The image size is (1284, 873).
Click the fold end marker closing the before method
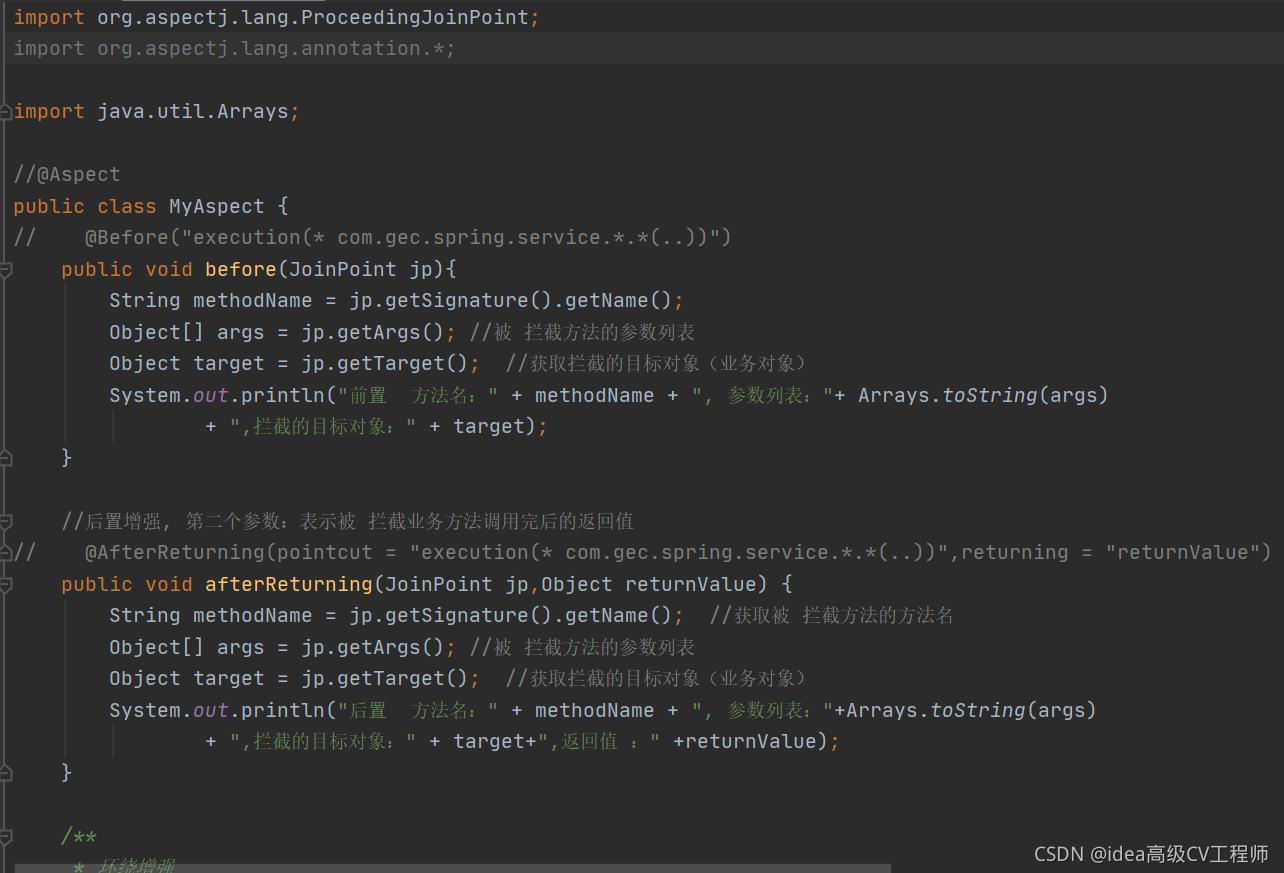[5, 458]
